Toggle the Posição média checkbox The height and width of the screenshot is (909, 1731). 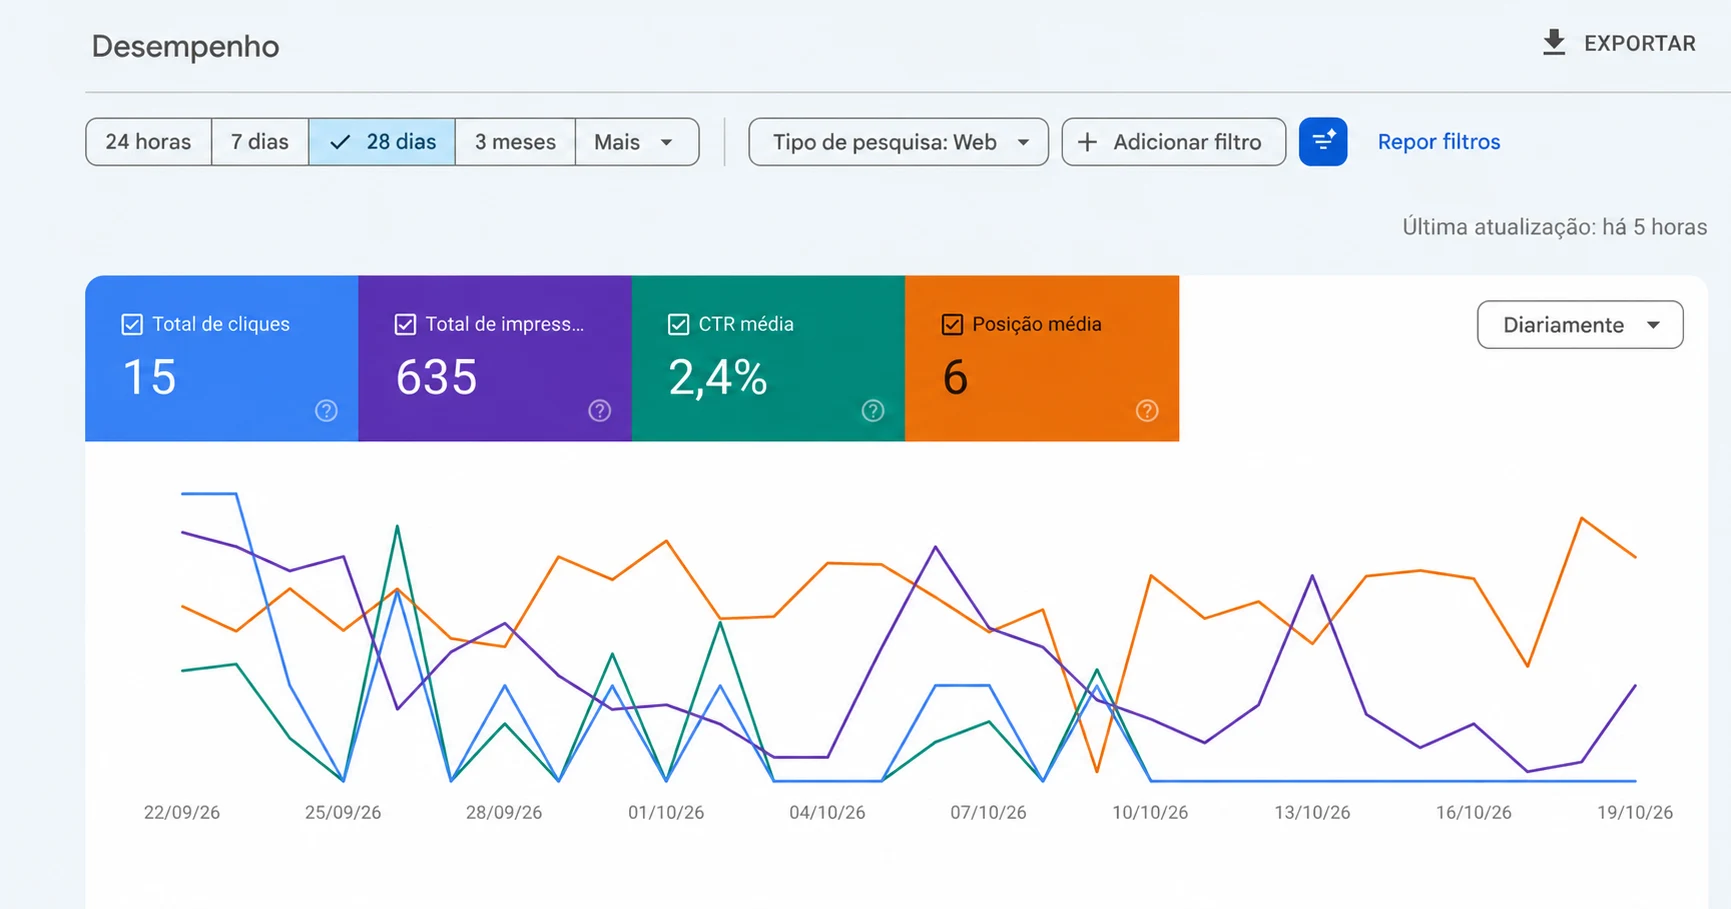(952, 324)
